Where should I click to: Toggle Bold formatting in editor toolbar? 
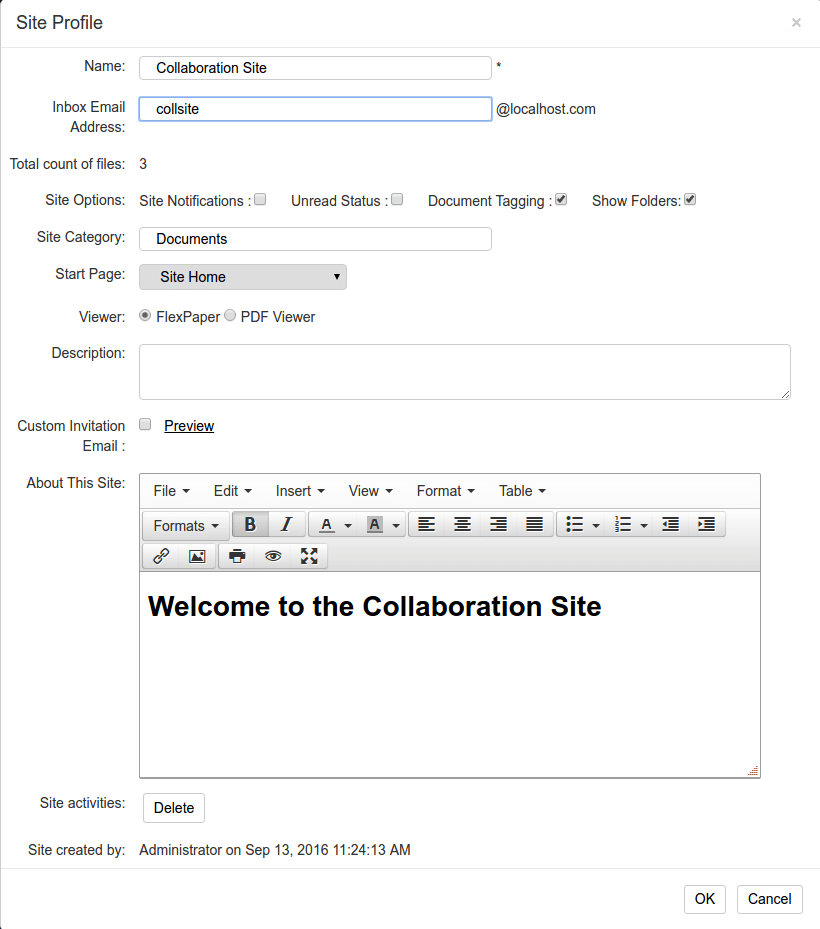point(250,524)
